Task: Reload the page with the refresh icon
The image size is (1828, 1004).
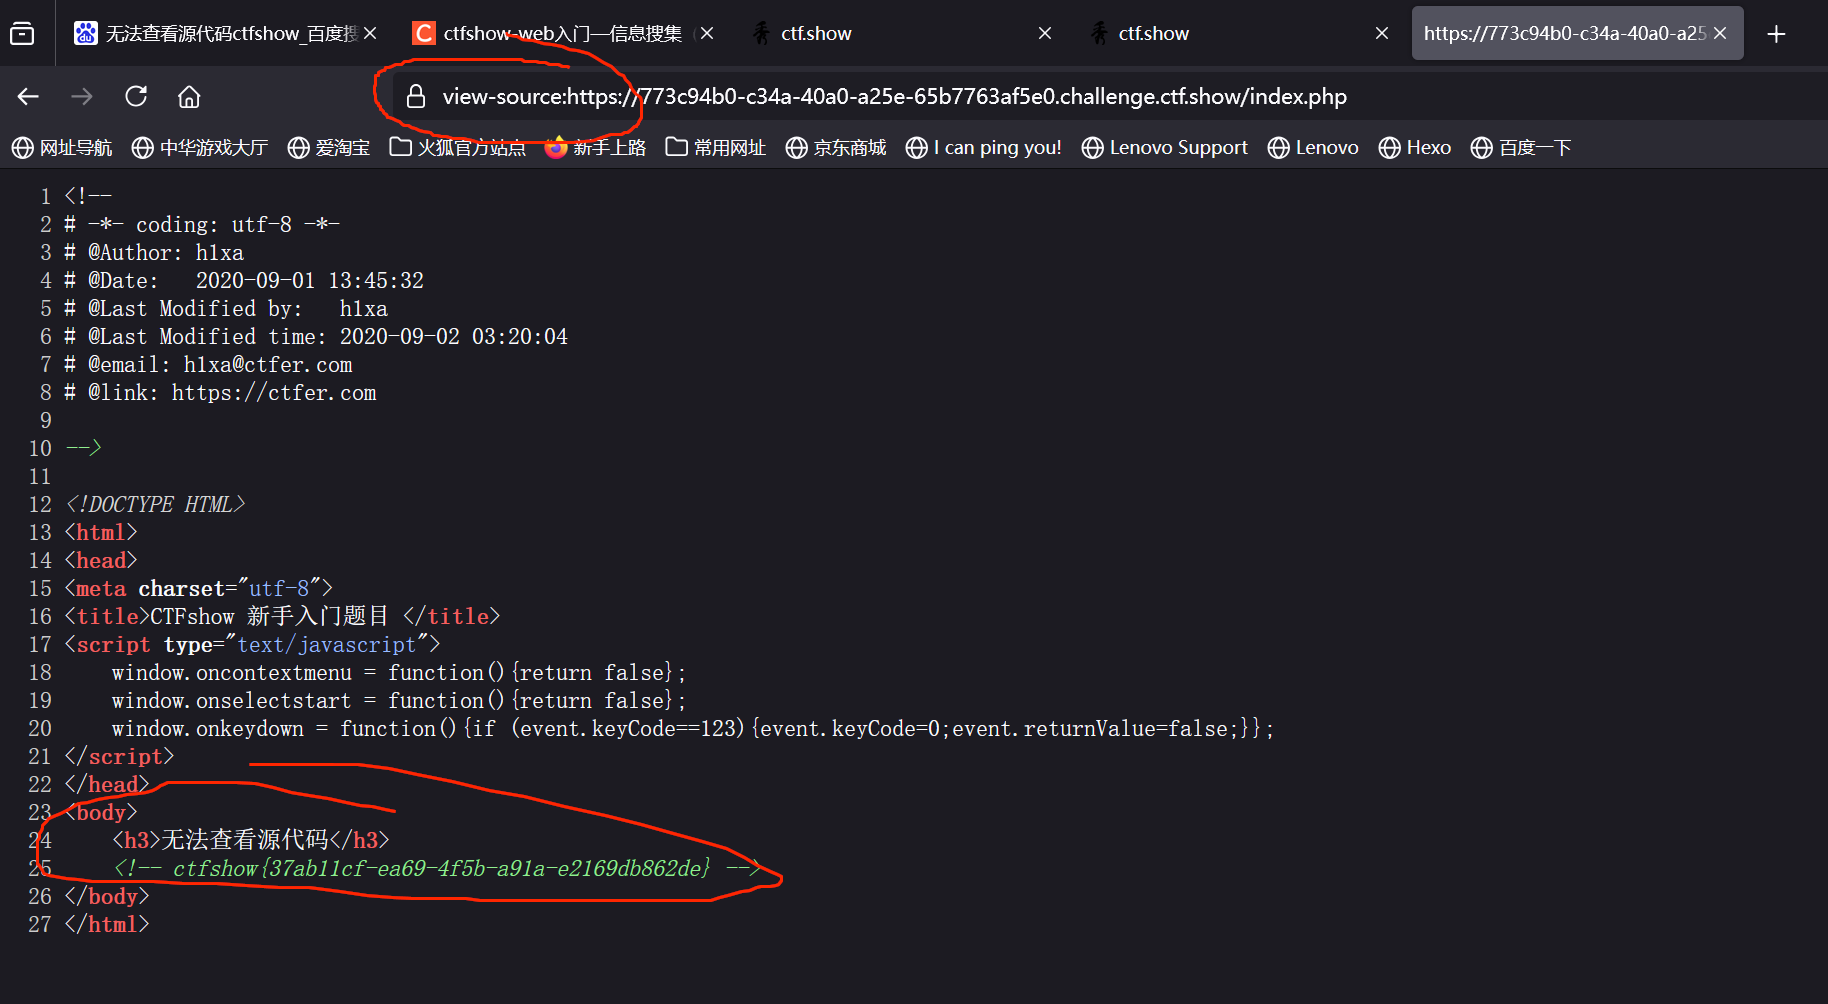Action: pyautogui.click(x=136, y=97)
